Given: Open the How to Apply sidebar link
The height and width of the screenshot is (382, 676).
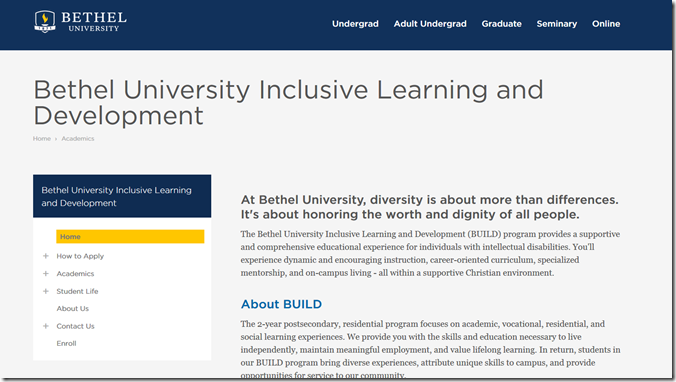Looking at the screenshot, I should click(80, 256).
